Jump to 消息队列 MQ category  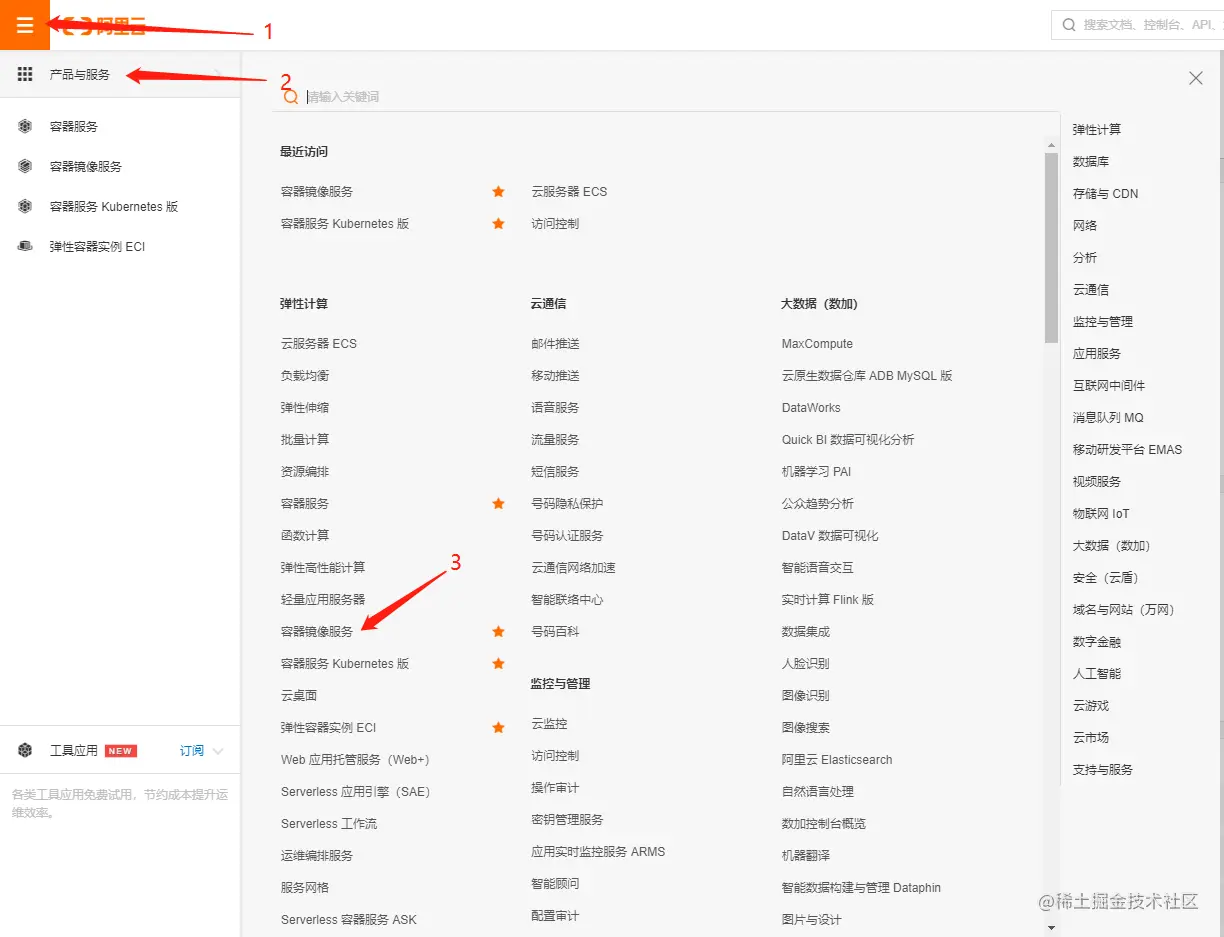1108,417
